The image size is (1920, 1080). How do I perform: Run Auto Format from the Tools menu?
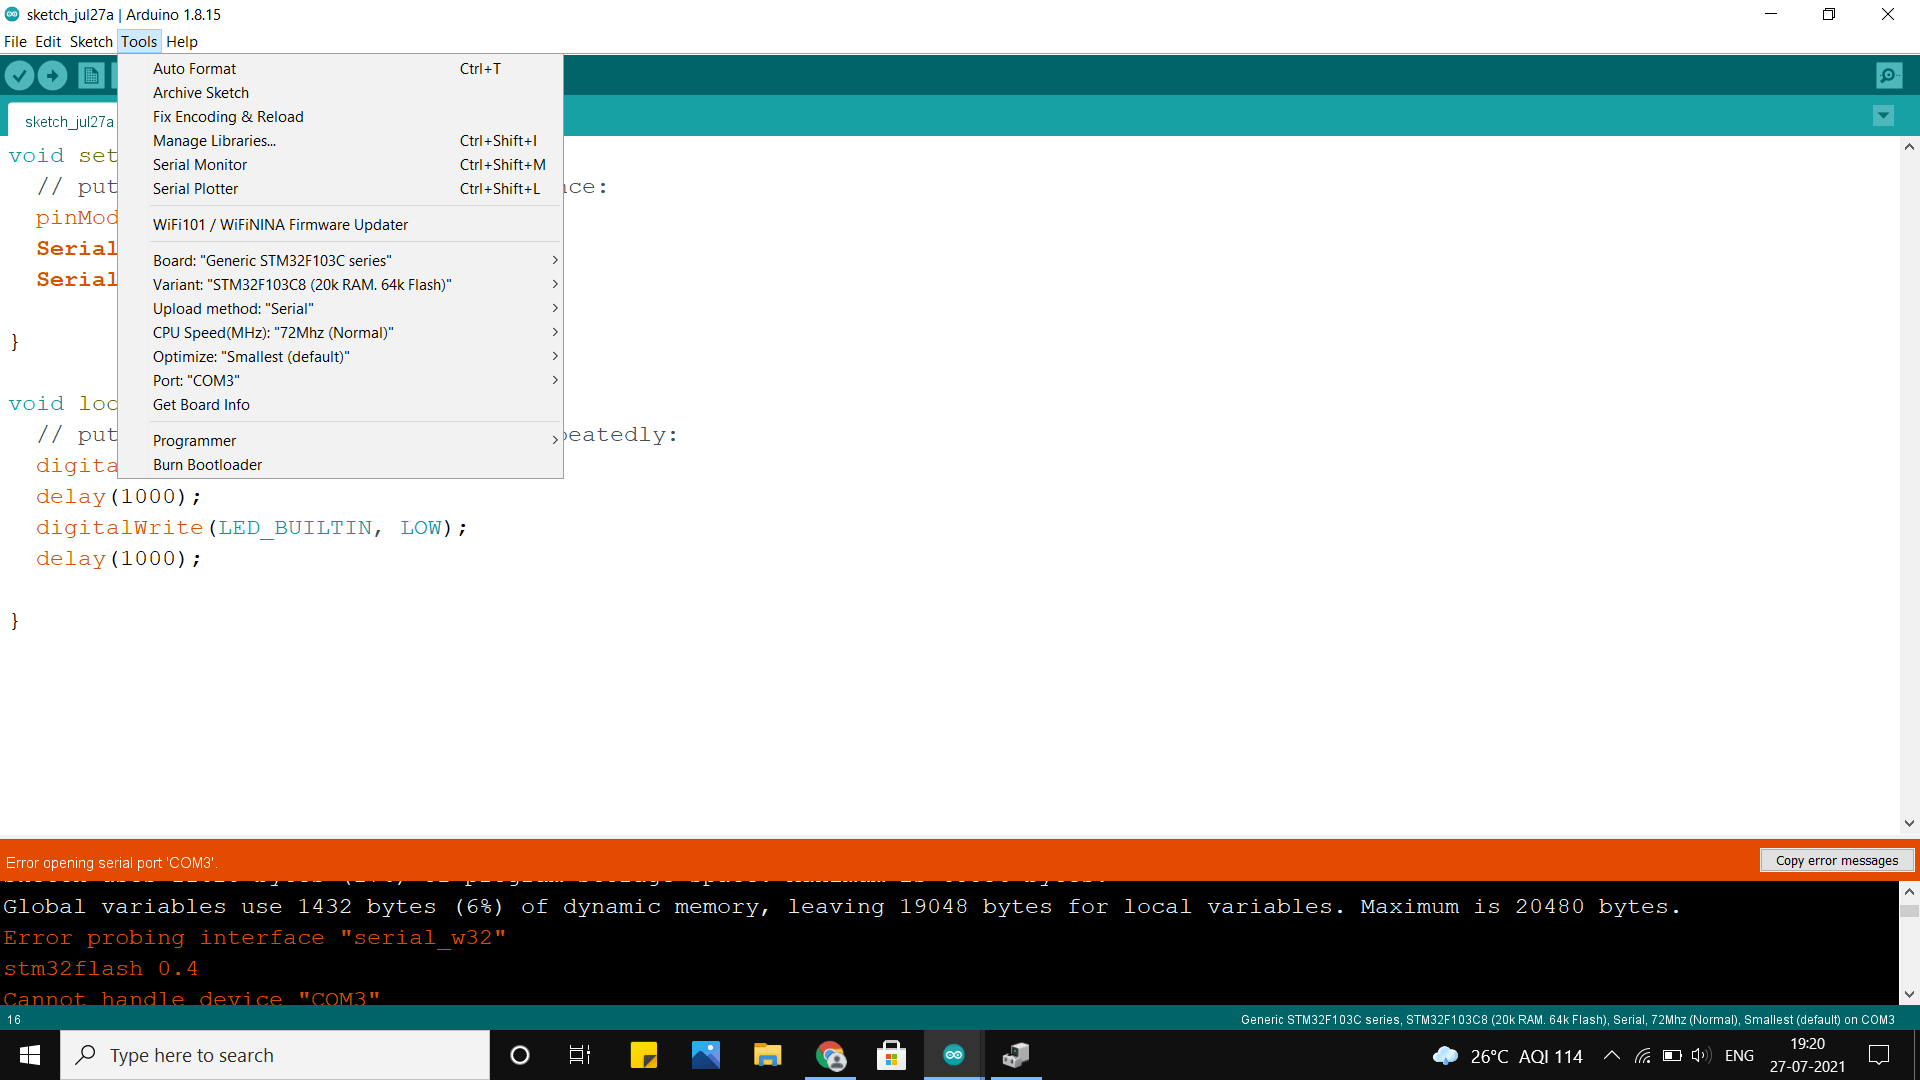tap(194, 68)
